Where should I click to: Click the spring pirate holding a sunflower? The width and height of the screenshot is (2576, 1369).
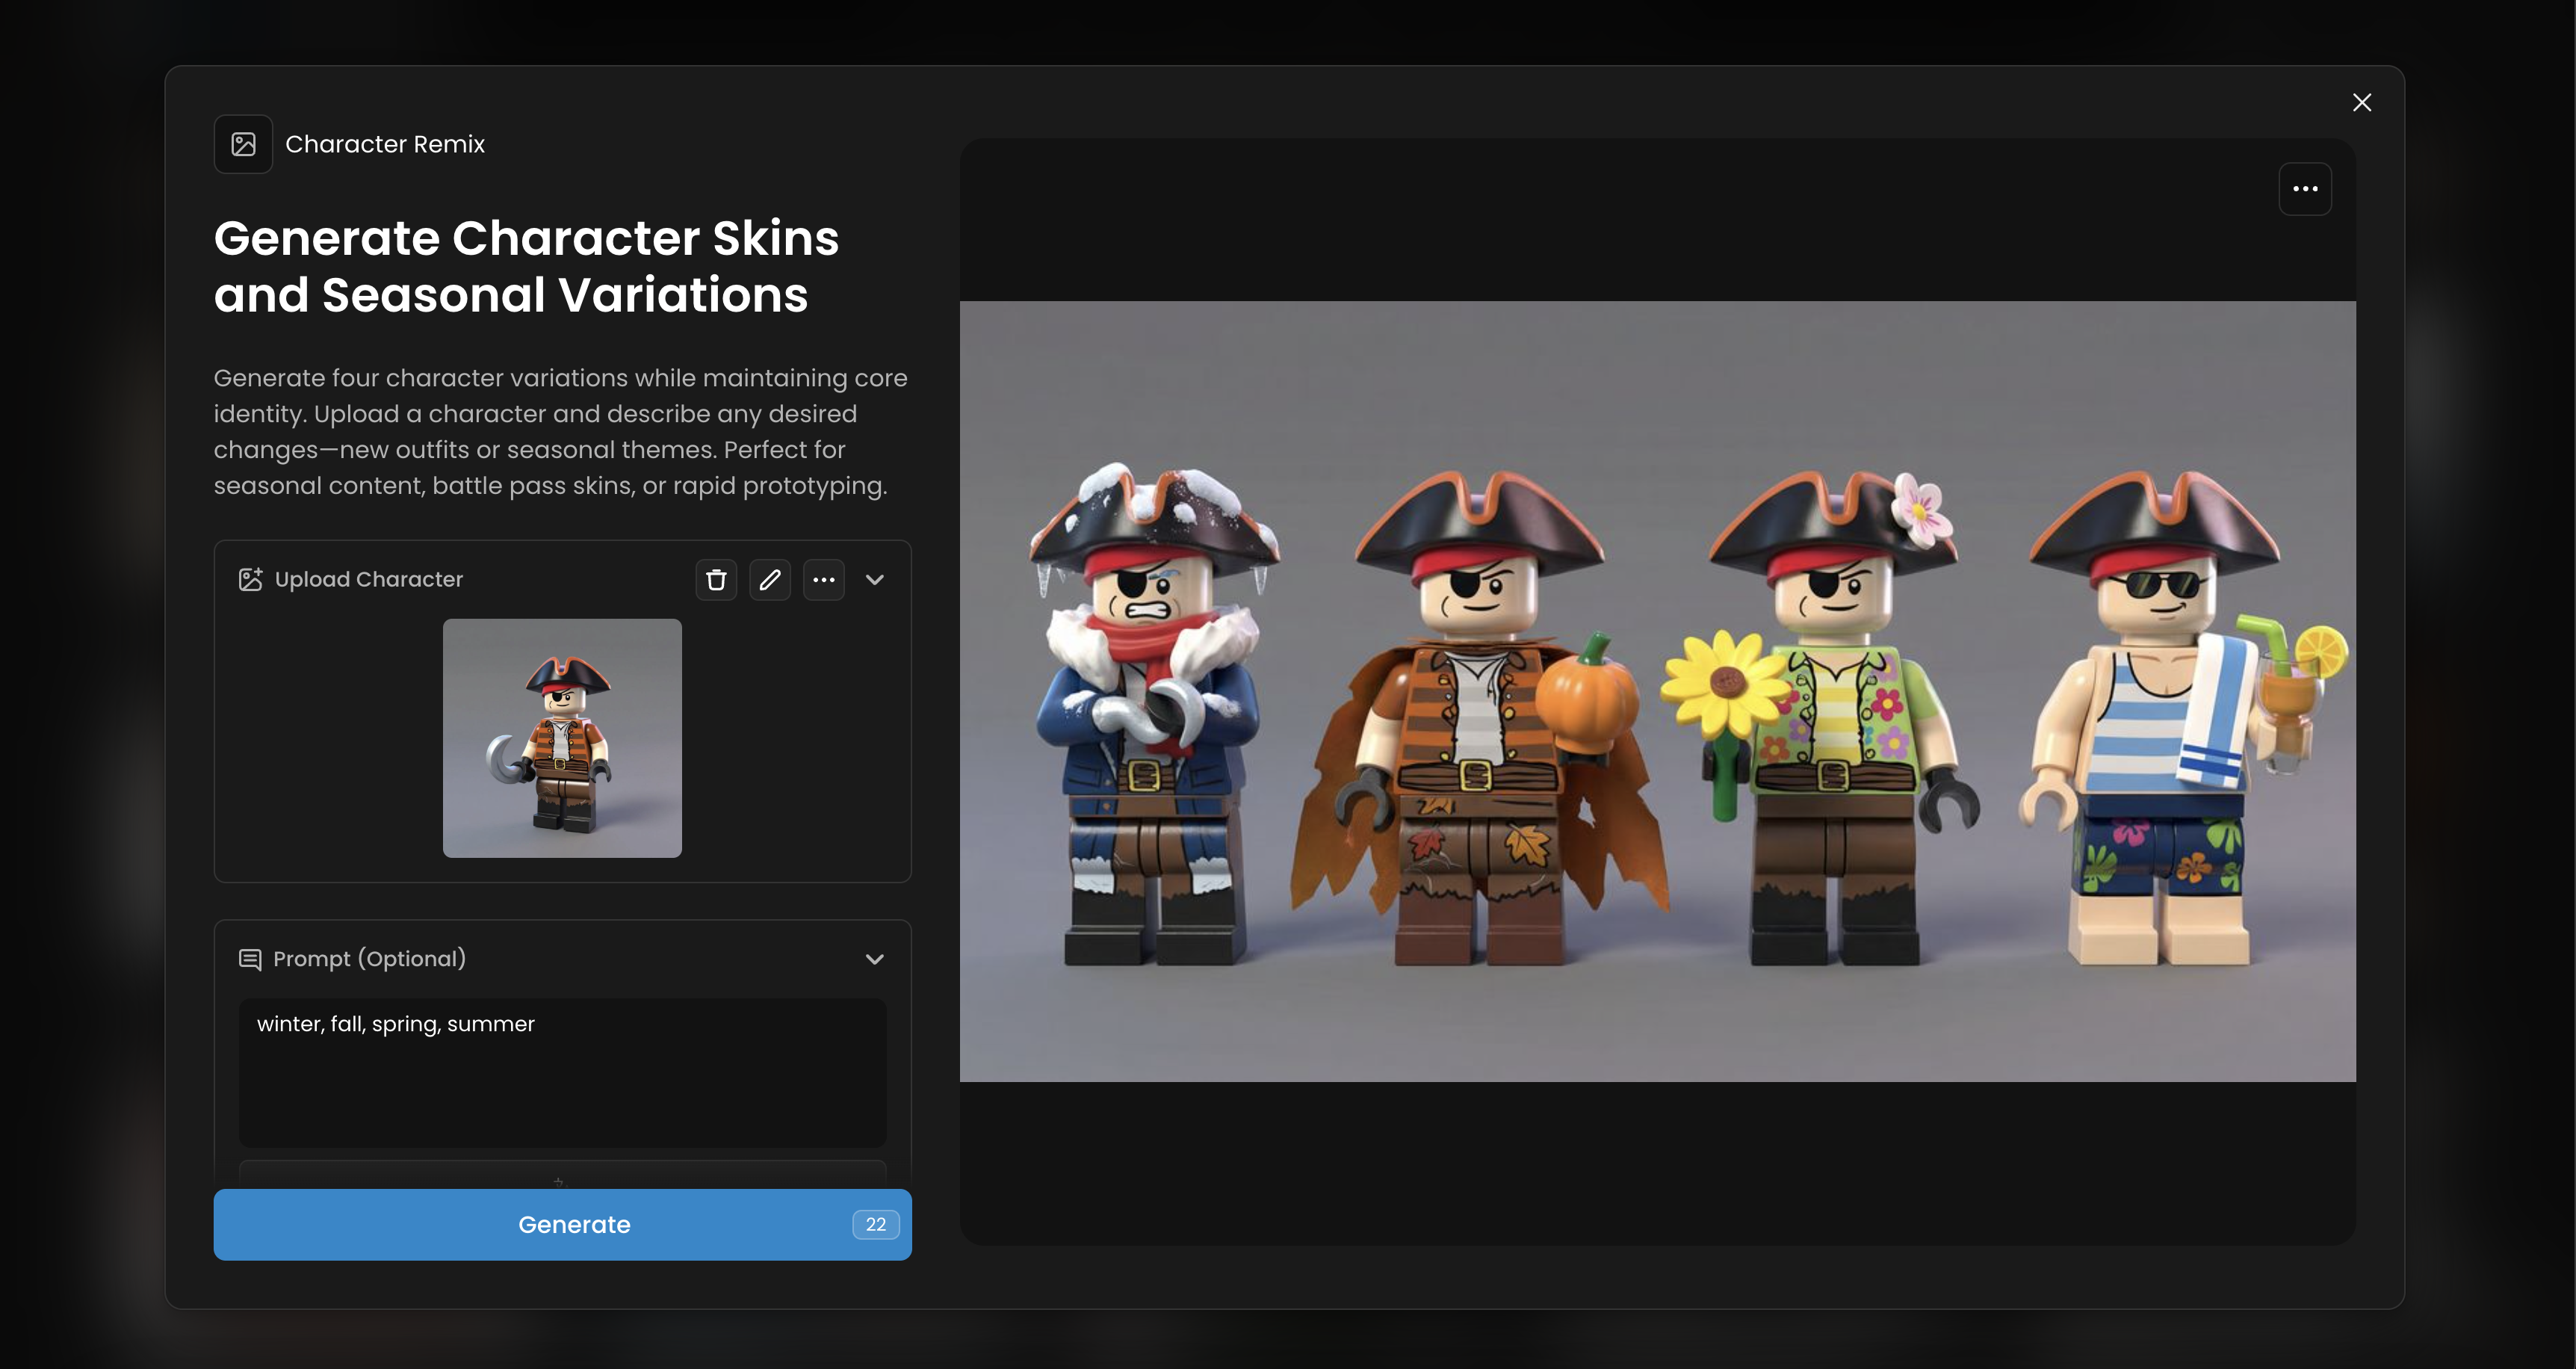1830,720
